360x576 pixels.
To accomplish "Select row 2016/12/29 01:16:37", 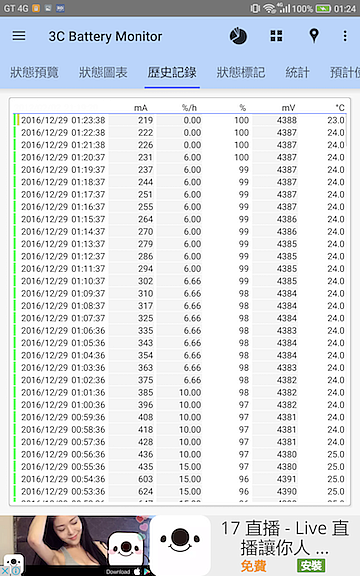I will [x=180, y=207].
